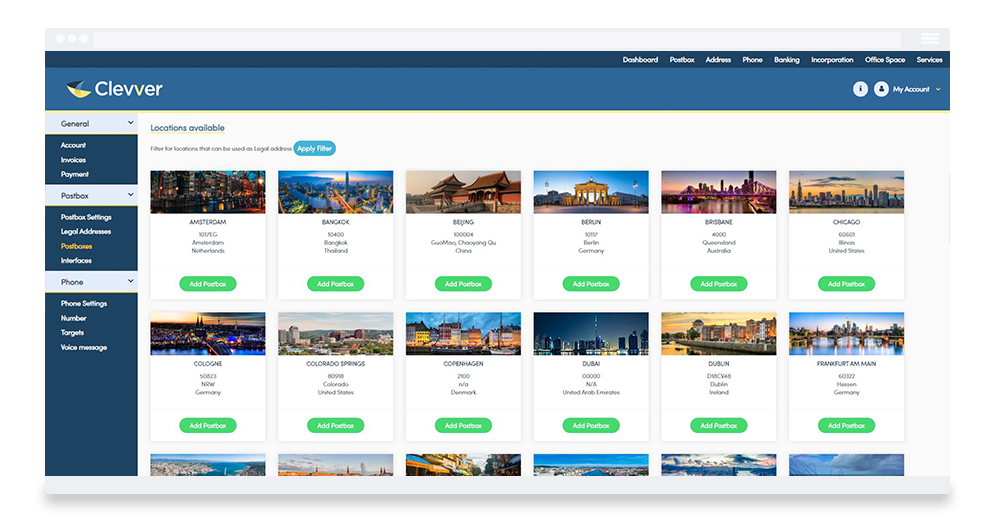Image resolution: width=1000 pixels, height=520 pixels.
Task: Click the Dubai skyline photo
Action: click(591, 334)
